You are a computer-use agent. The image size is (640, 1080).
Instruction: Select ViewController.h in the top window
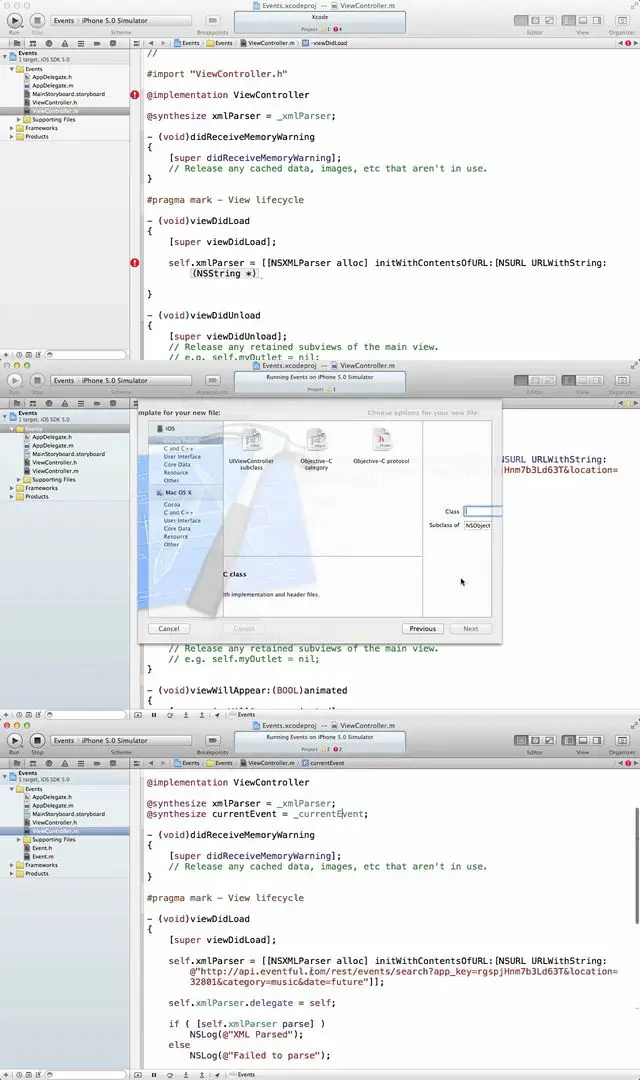(x=54, y=103)
